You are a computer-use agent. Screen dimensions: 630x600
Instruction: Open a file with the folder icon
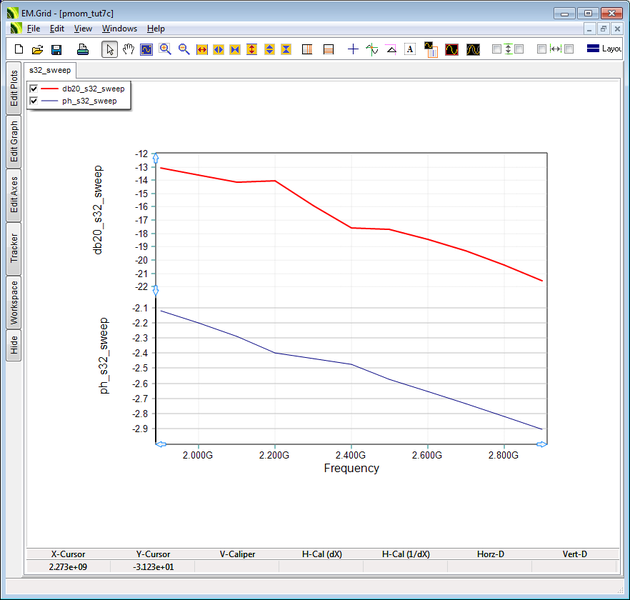(37, 49)
